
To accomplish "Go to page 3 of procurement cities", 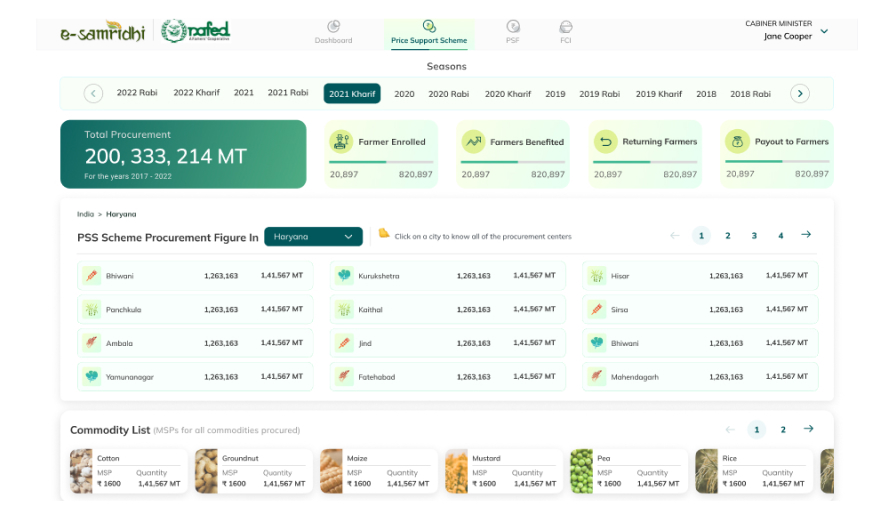I will 754,236.
